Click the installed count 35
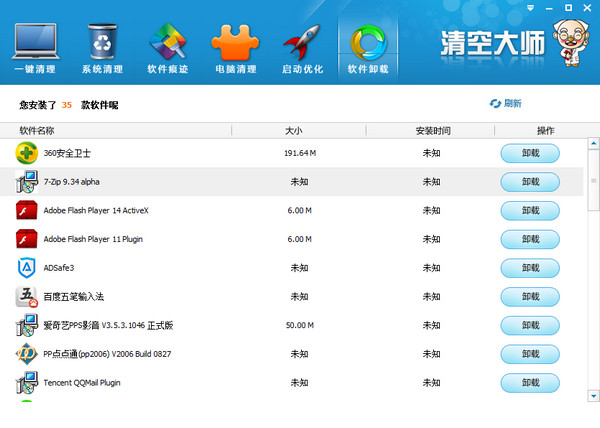600x428 pixels. pyautogui.click(x=67, y=105)
